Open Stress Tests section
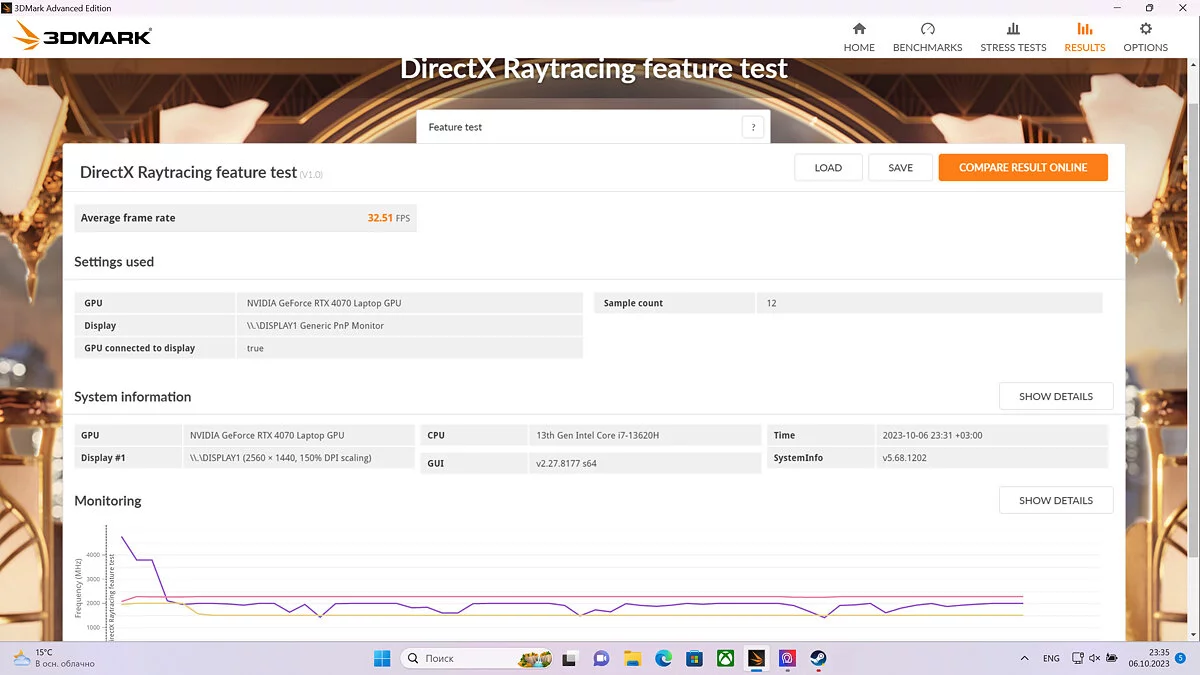Screen dimensions: 1200x675 (1013, 37)
